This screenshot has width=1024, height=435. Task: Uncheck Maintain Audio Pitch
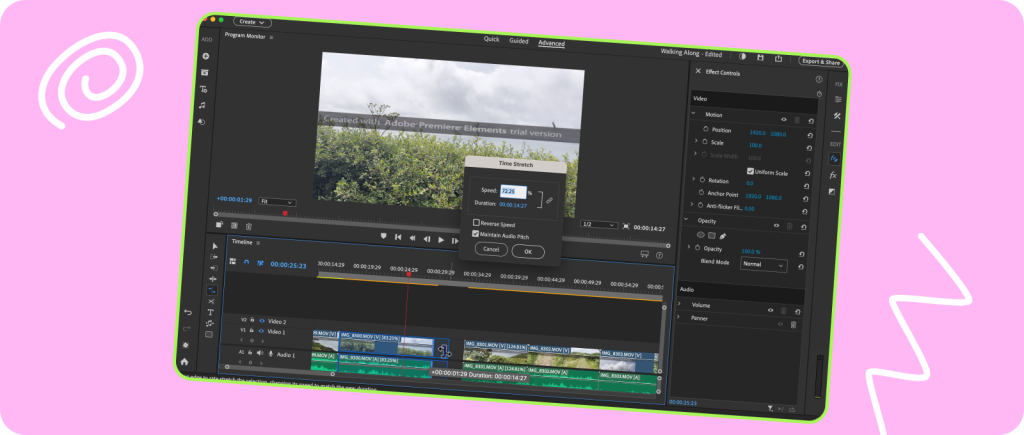pos(475,233)
